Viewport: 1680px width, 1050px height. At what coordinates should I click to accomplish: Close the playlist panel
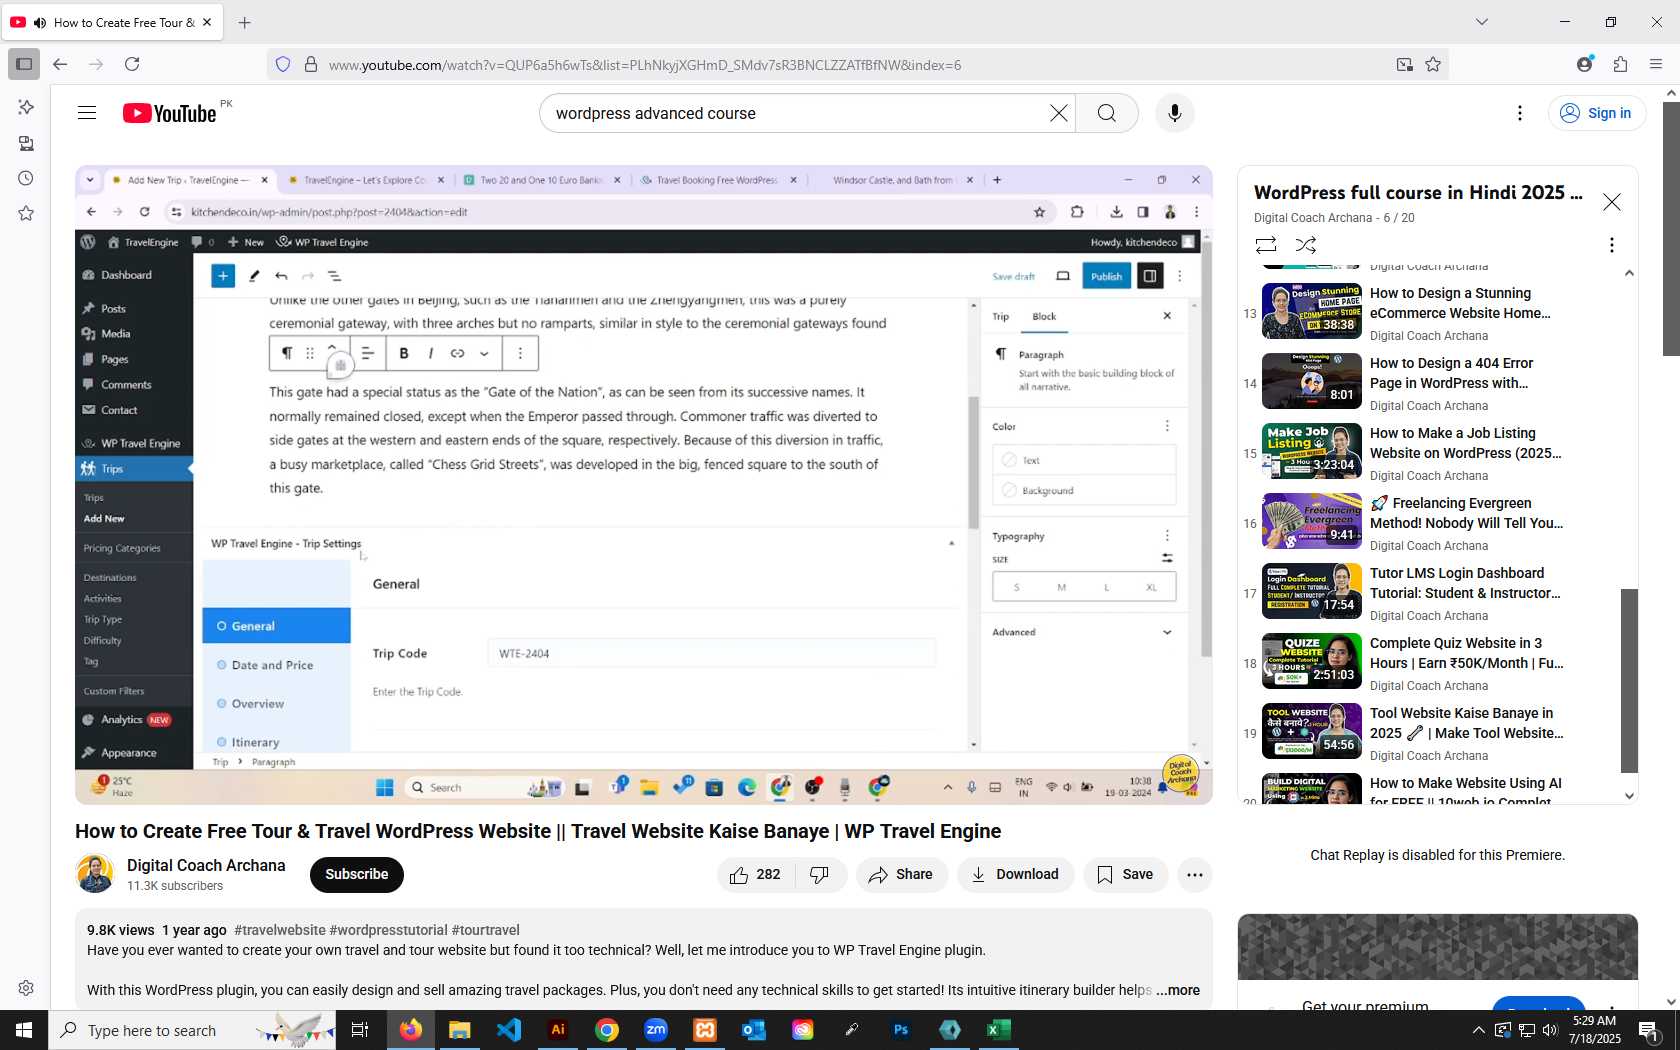(x=1612, y=202)
